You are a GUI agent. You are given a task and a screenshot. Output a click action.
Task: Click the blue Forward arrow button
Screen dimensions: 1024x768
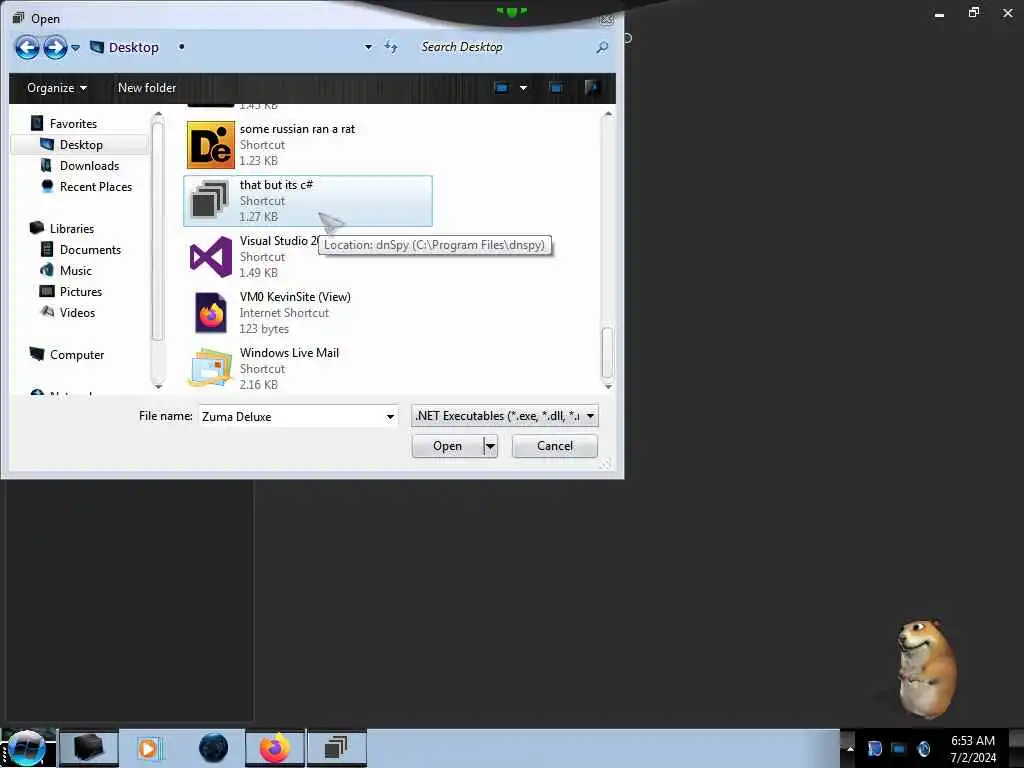[56, 47]
